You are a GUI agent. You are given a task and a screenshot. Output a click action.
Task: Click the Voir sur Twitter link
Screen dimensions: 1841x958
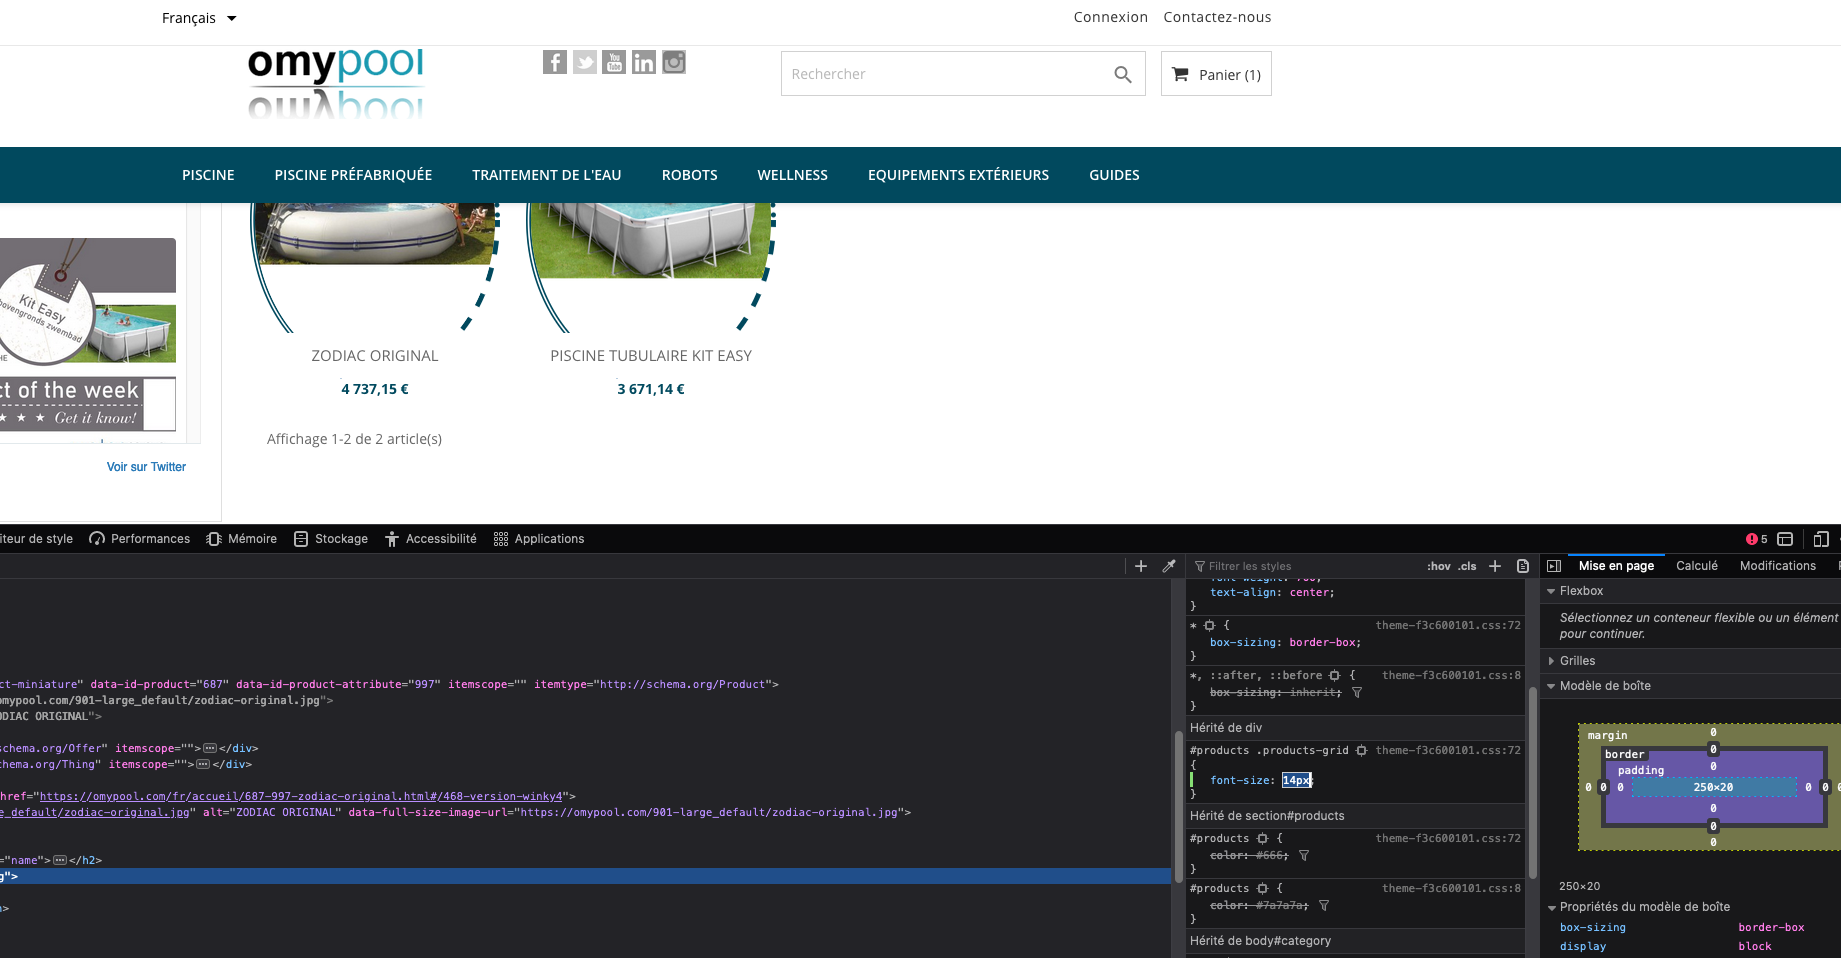[x=146, y=467]
